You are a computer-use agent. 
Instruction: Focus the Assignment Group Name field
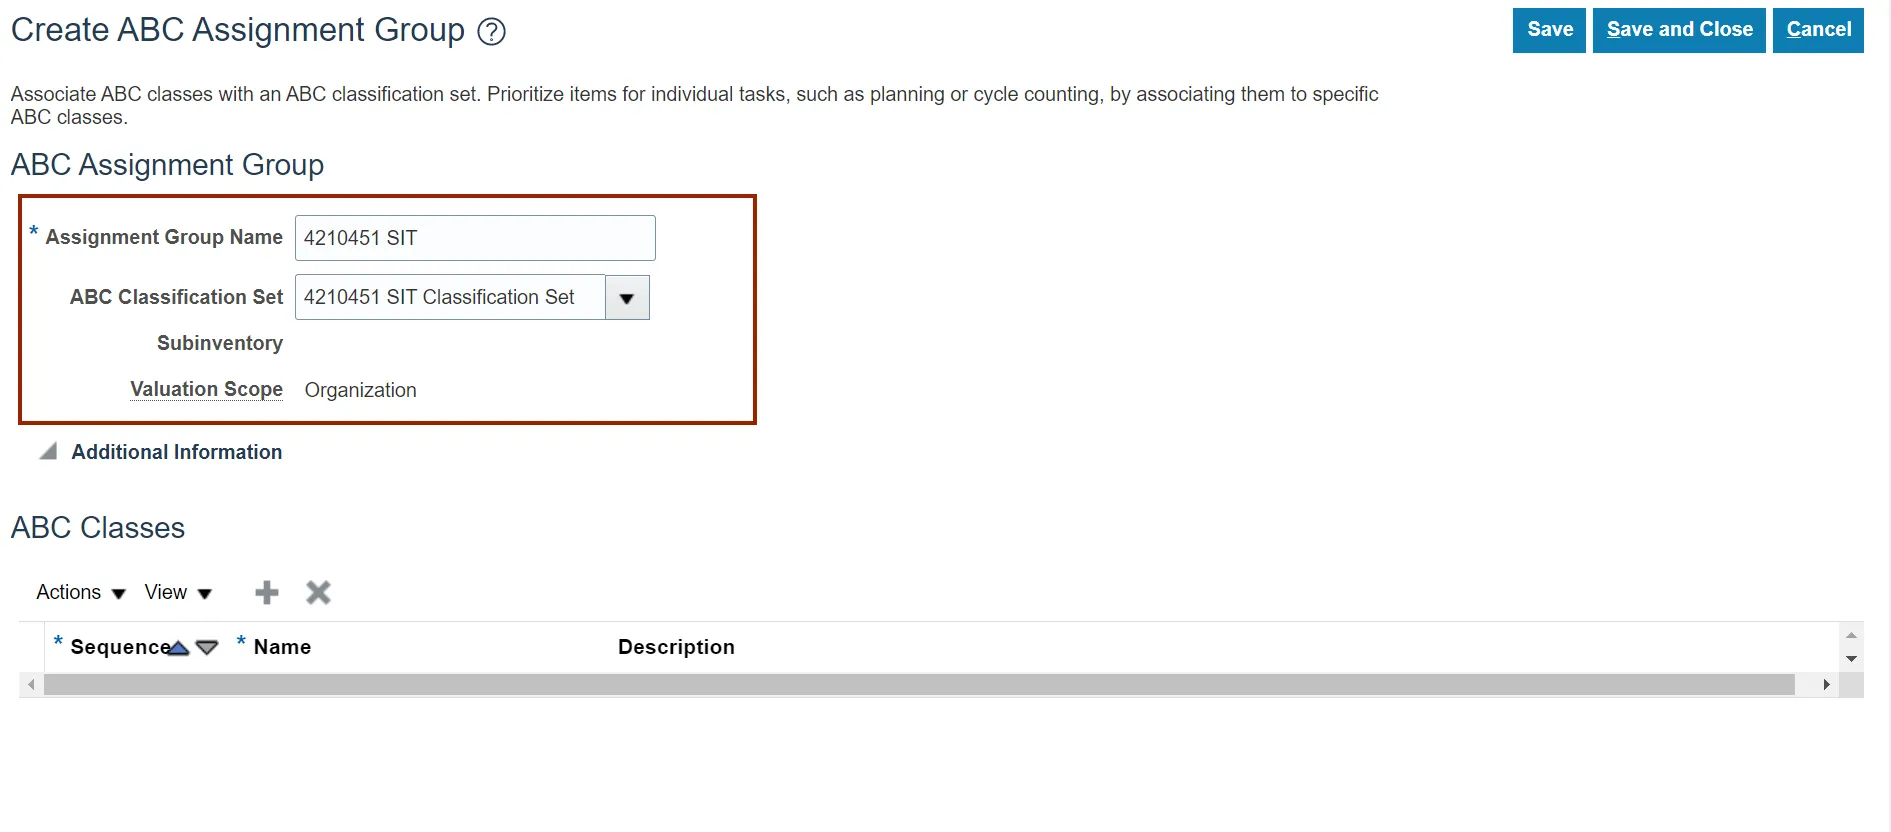pyautogui.click(x=475, y=238)
